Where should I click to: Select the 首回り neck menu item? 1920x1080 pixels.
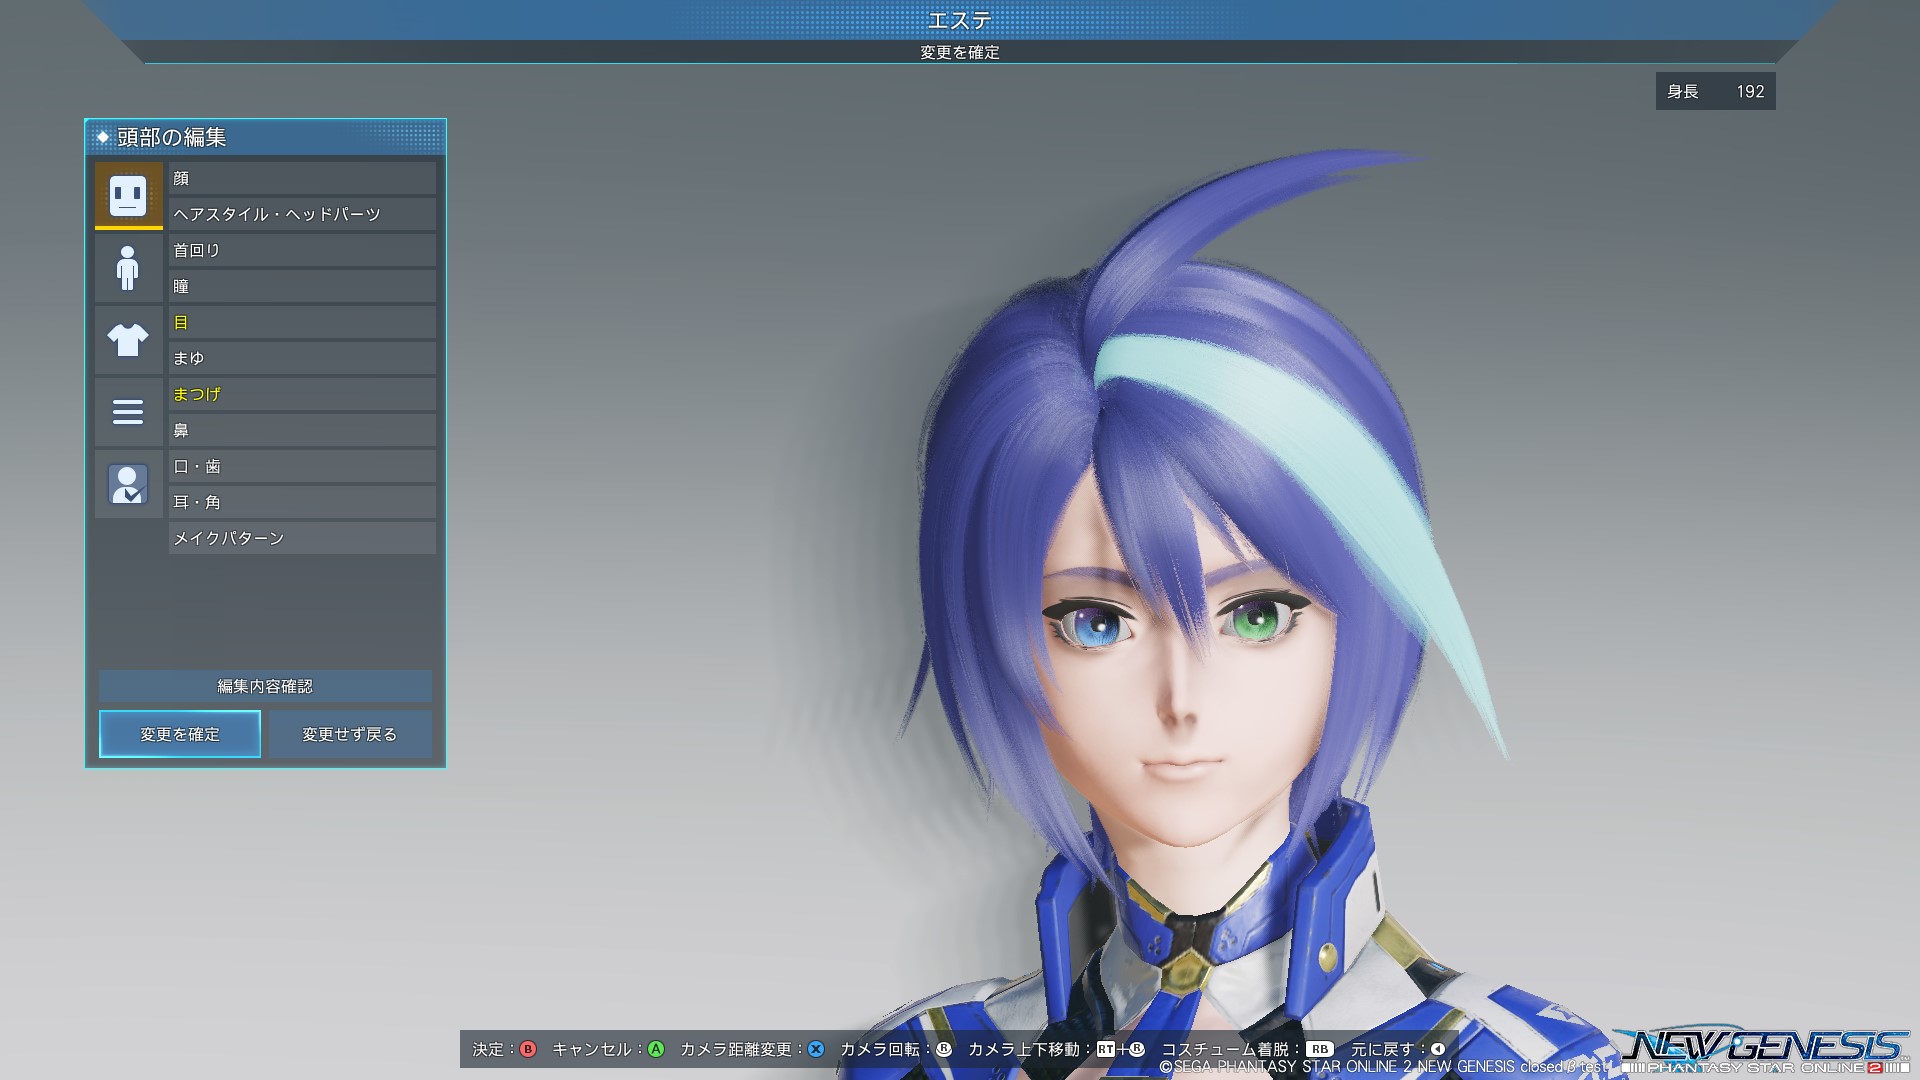(302, 250)
